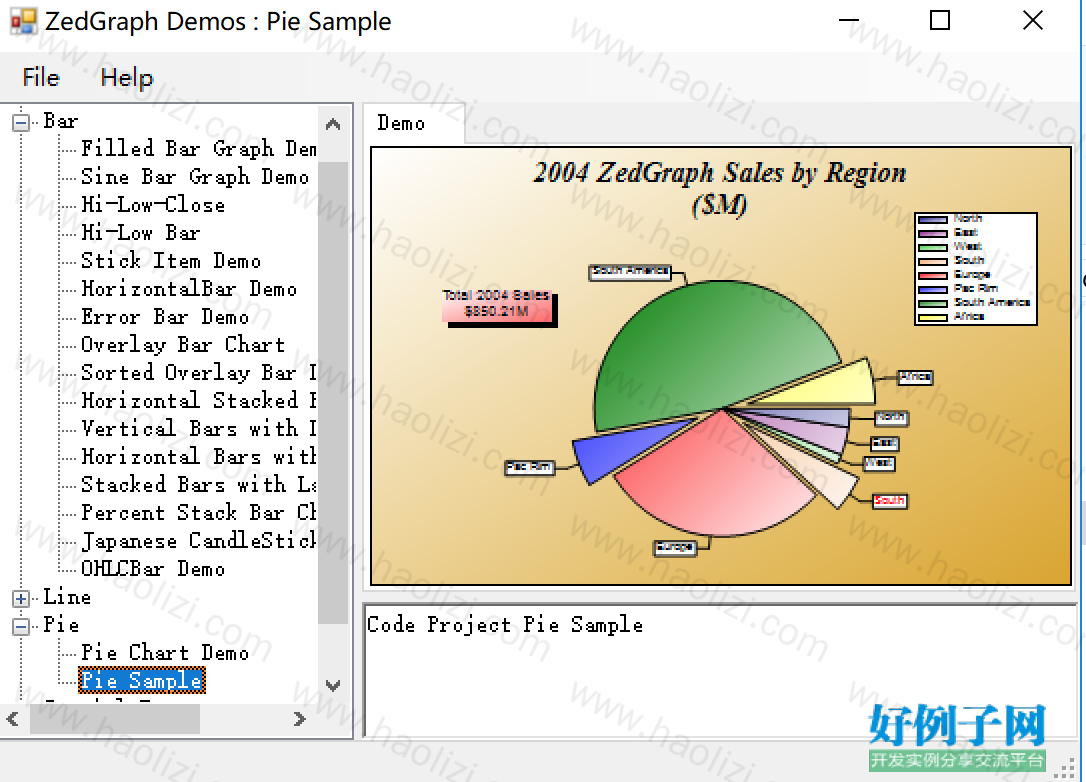Select the Hi-Low Bar item
The image size is (1086, 782).
[x=141, y=232]
